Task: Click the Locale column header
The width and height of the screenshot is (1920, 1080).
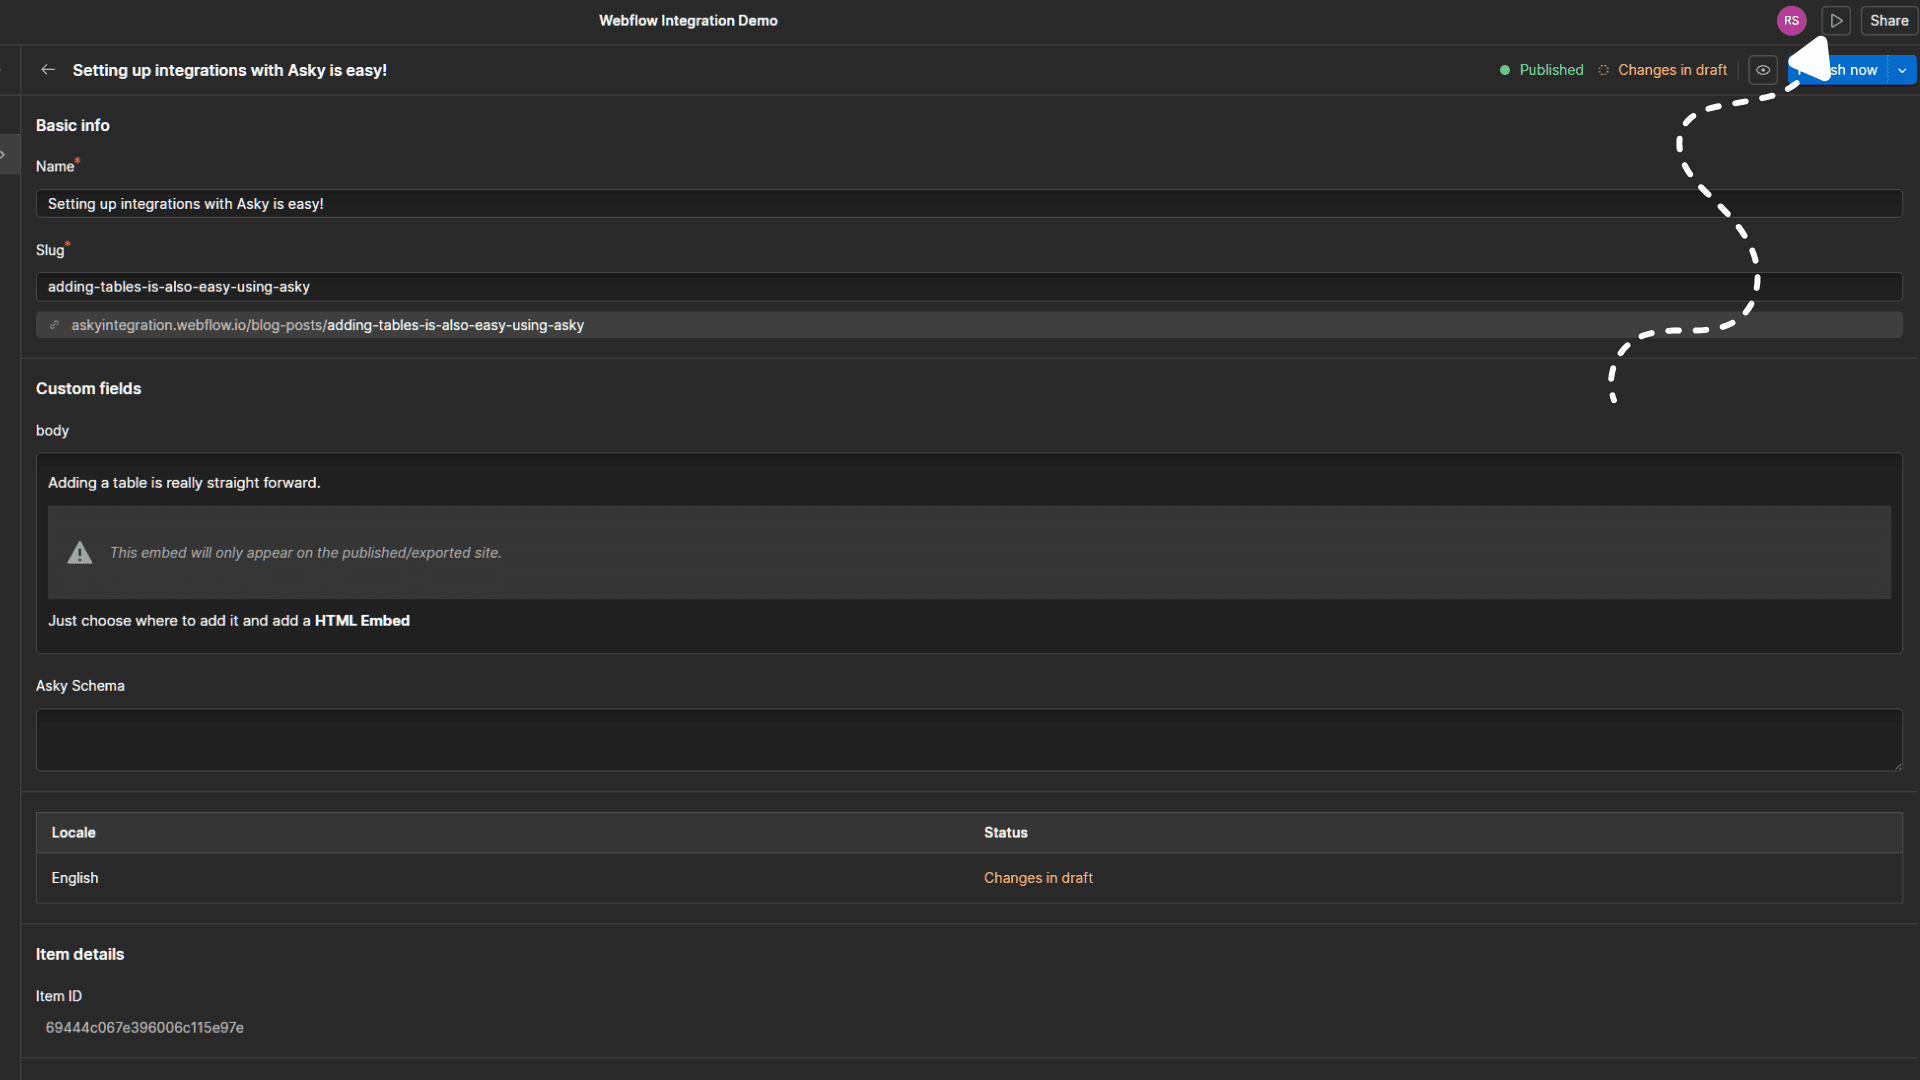Action: coord(74,833)
